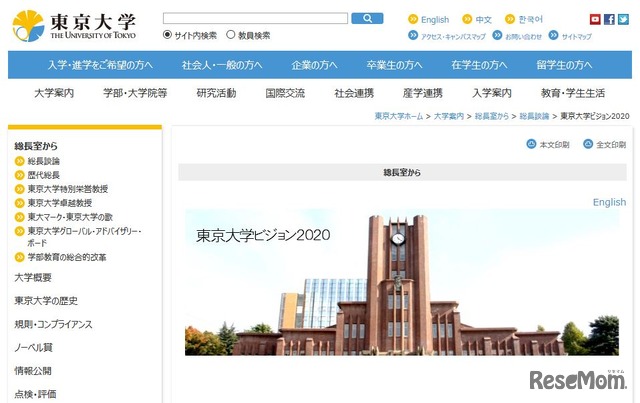640x403 pixels.
Task: Open the 産学連携 navigation item
Action: [x=422, y=93]
